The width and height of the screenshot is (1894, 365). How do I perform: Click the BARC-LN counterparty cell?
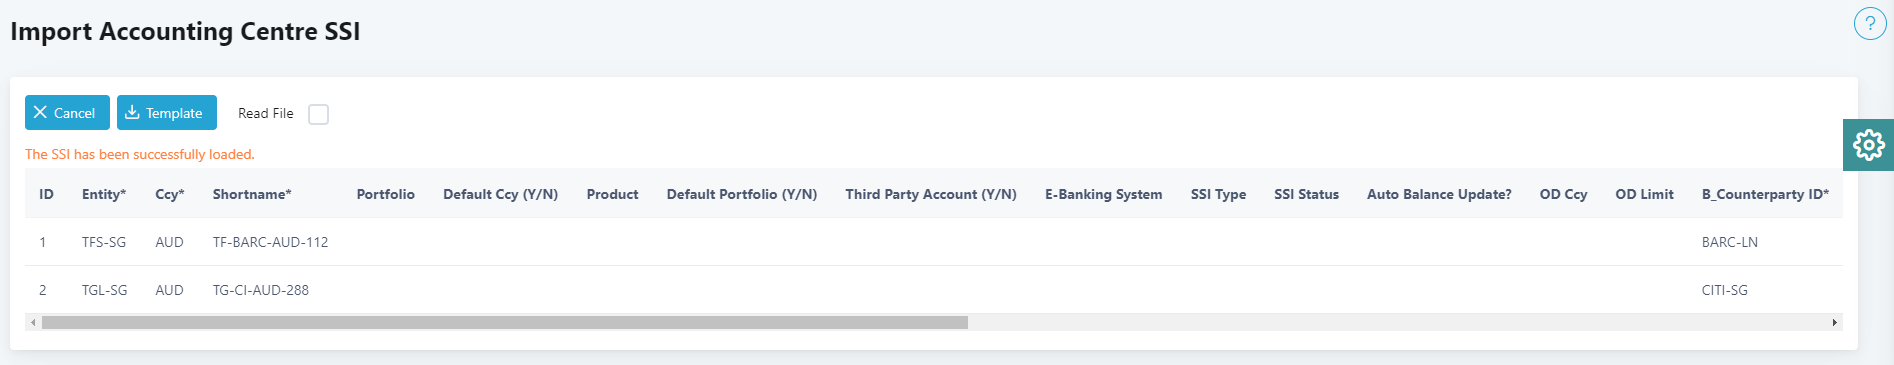coord(1730,242)
